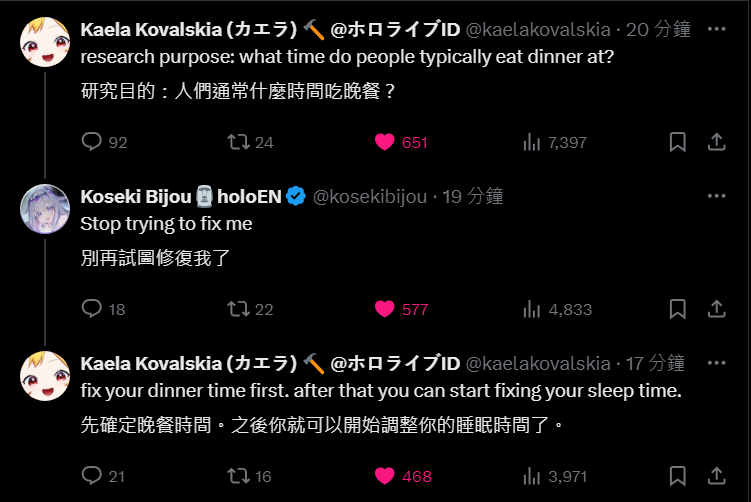Image resolution: width=751 pixels, height=502 pixels.
Task: View analytics showing 4,833 views
Action: [x=532, y=309]
